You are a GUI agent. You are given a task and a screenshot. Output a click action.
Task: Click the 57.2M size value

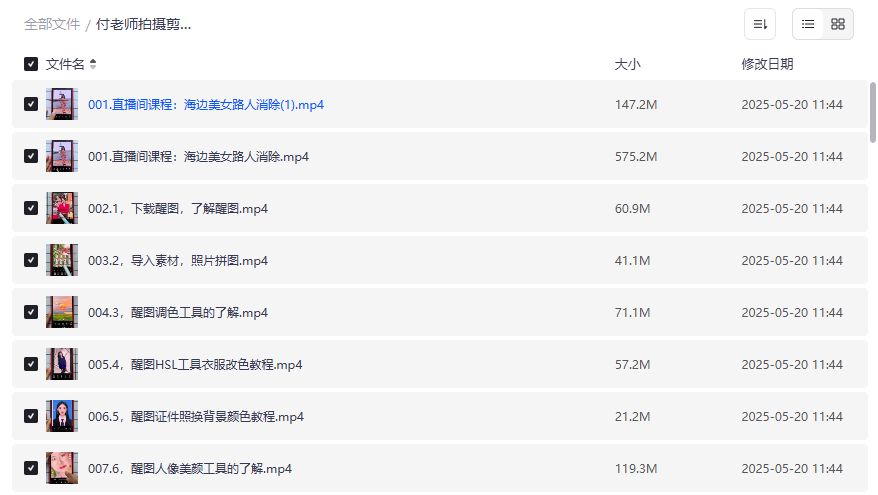[632, 365]
